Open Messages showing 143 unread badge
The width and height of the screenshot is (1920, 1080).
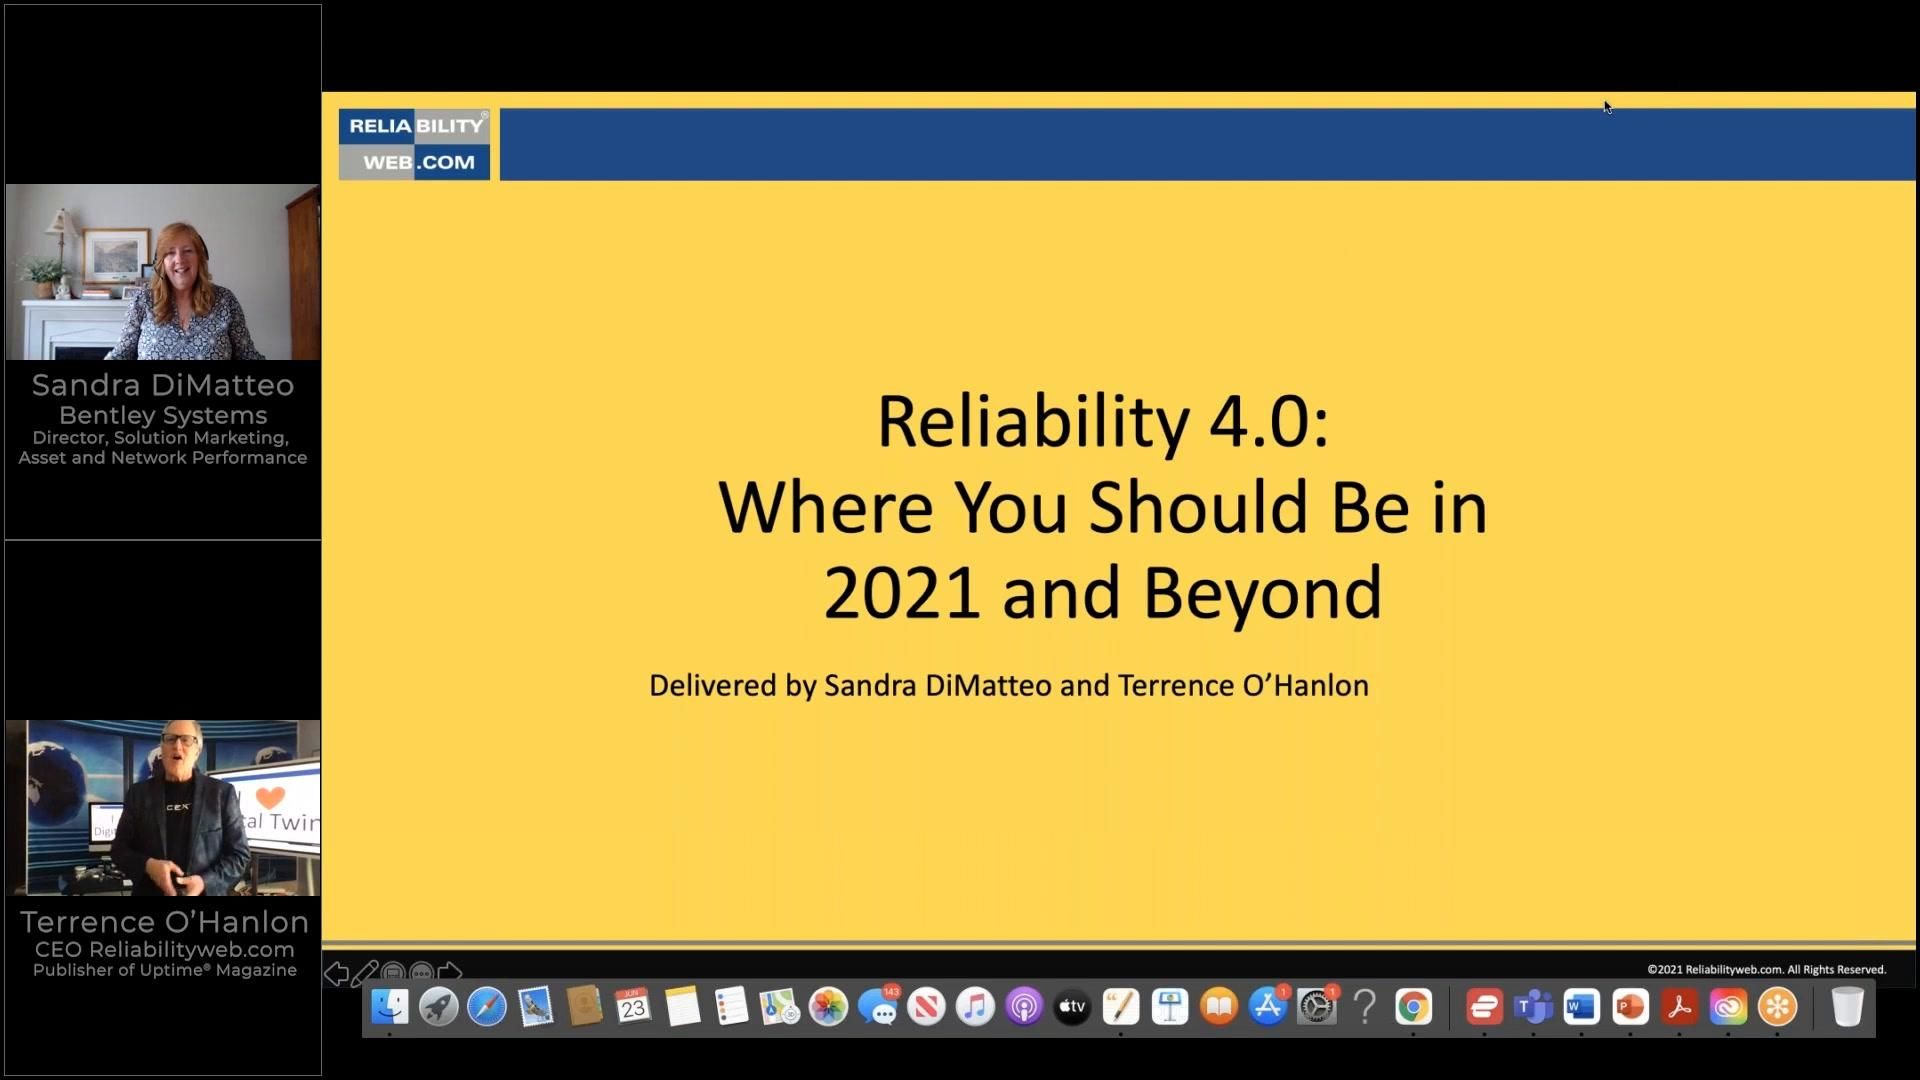pos(880,1008)
